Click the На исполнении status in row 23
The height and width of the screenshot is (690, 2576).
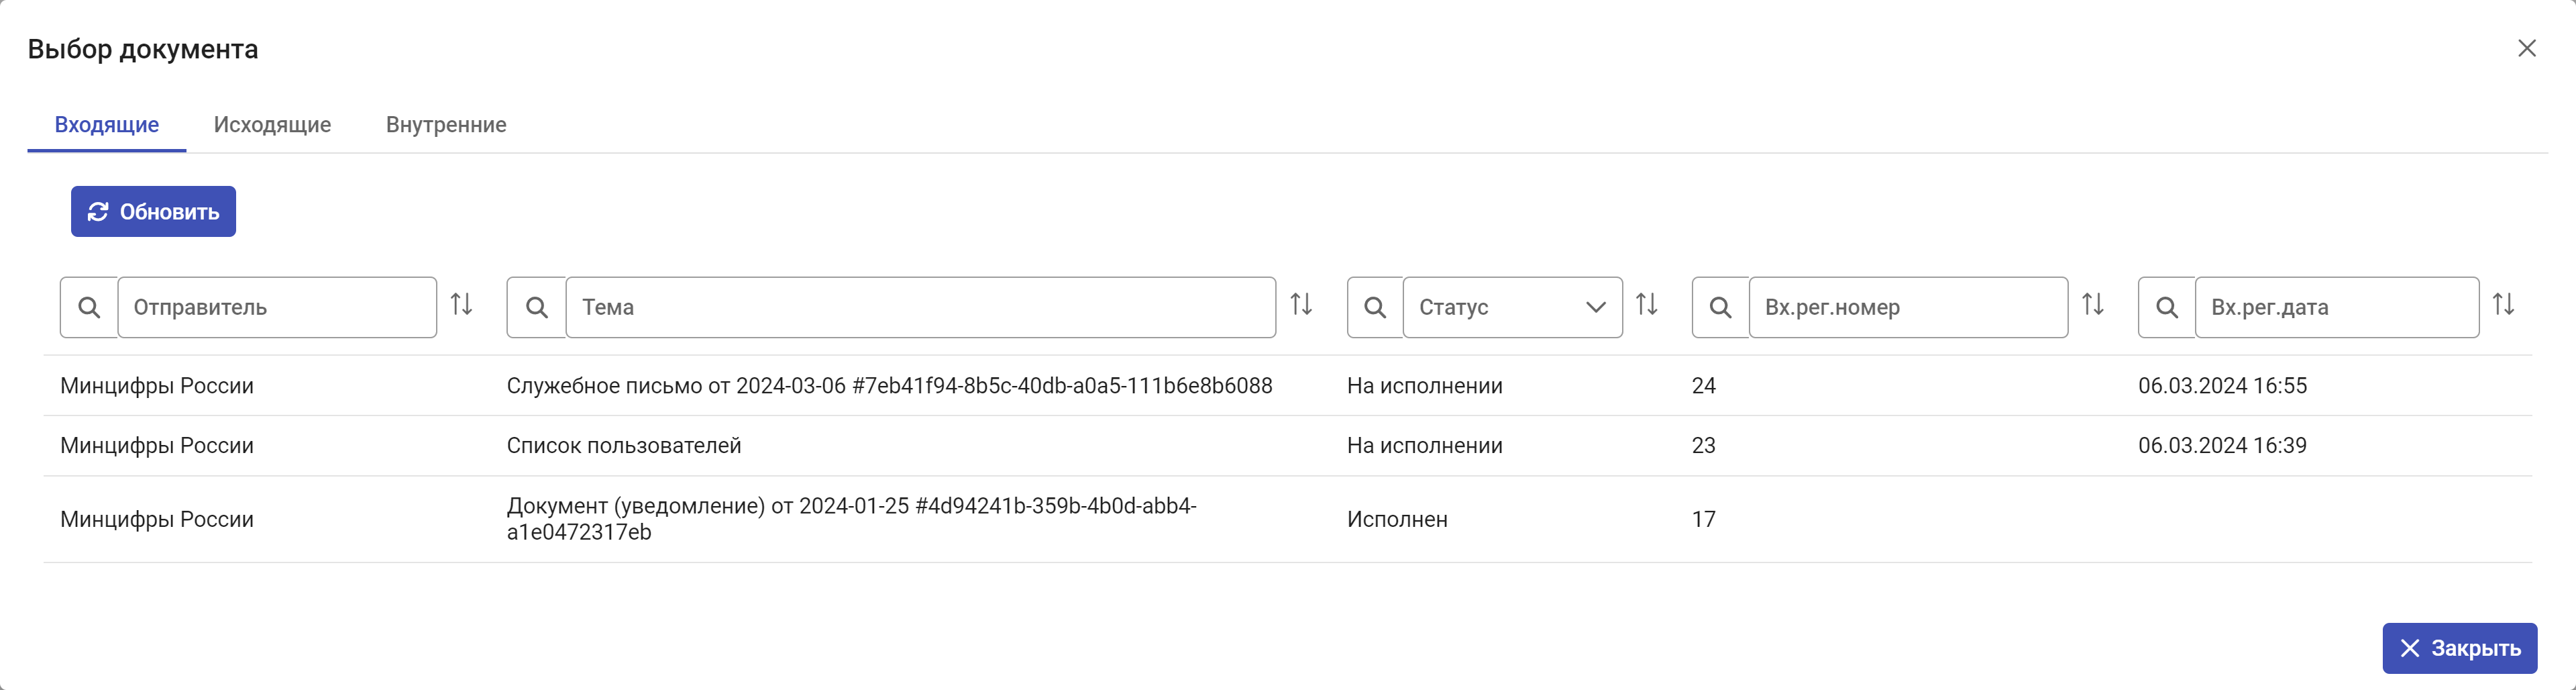click(x=1424, y=446)
